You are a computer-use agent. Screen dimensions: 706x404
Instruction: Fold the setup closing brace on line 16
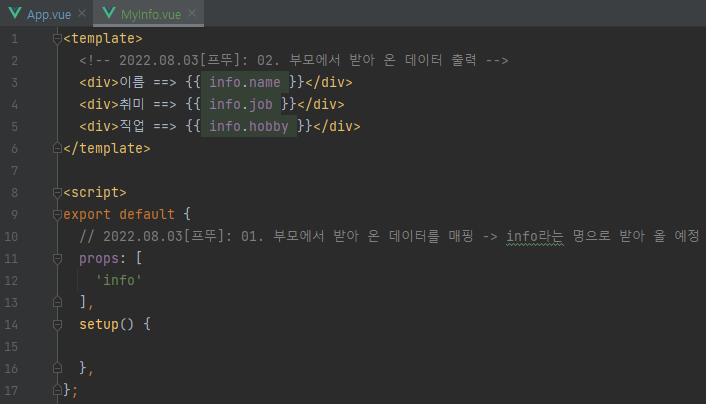(x=57, y=368)
